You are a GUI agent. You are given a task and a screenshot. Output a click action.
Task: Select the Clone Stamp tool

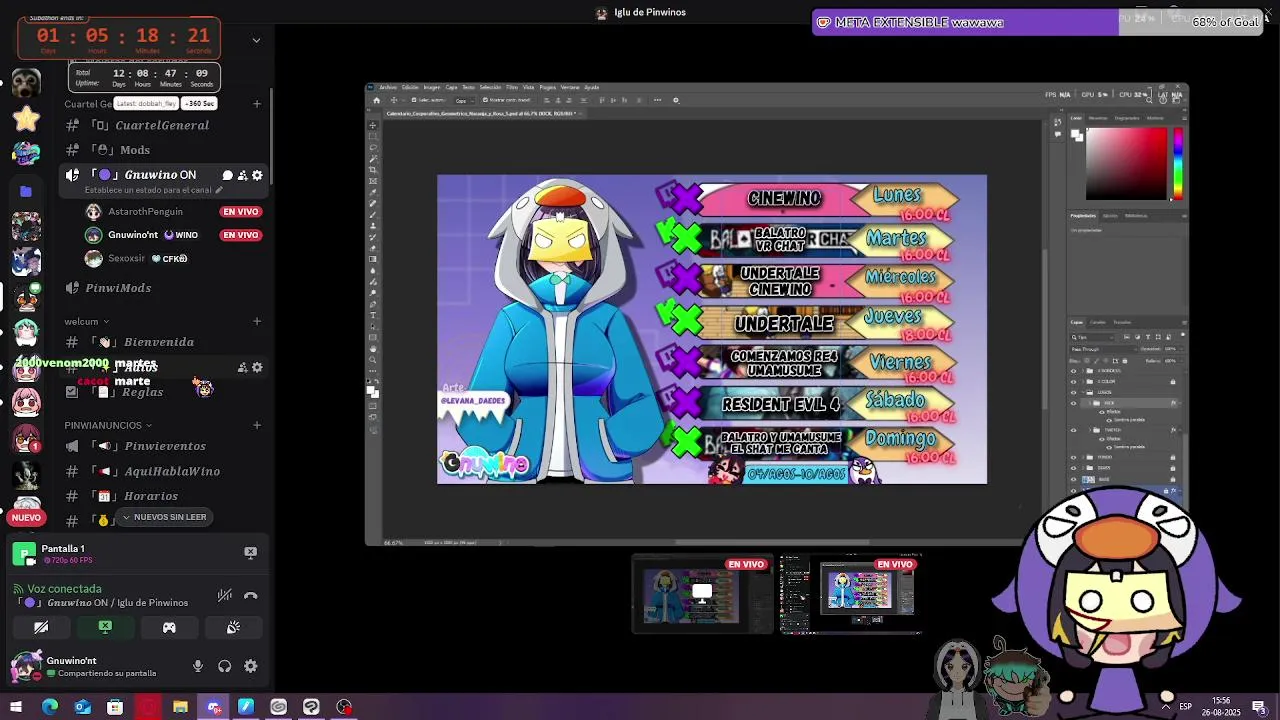click(x=373, y=225)
